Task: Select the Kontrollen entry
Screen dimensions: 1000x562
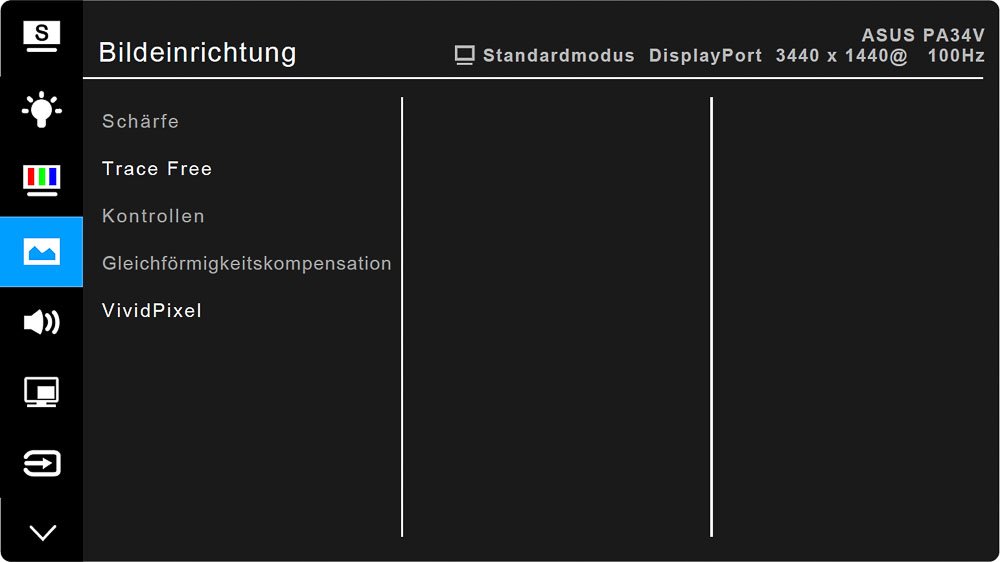Action: pyautogui.click(x=153, y=216)
